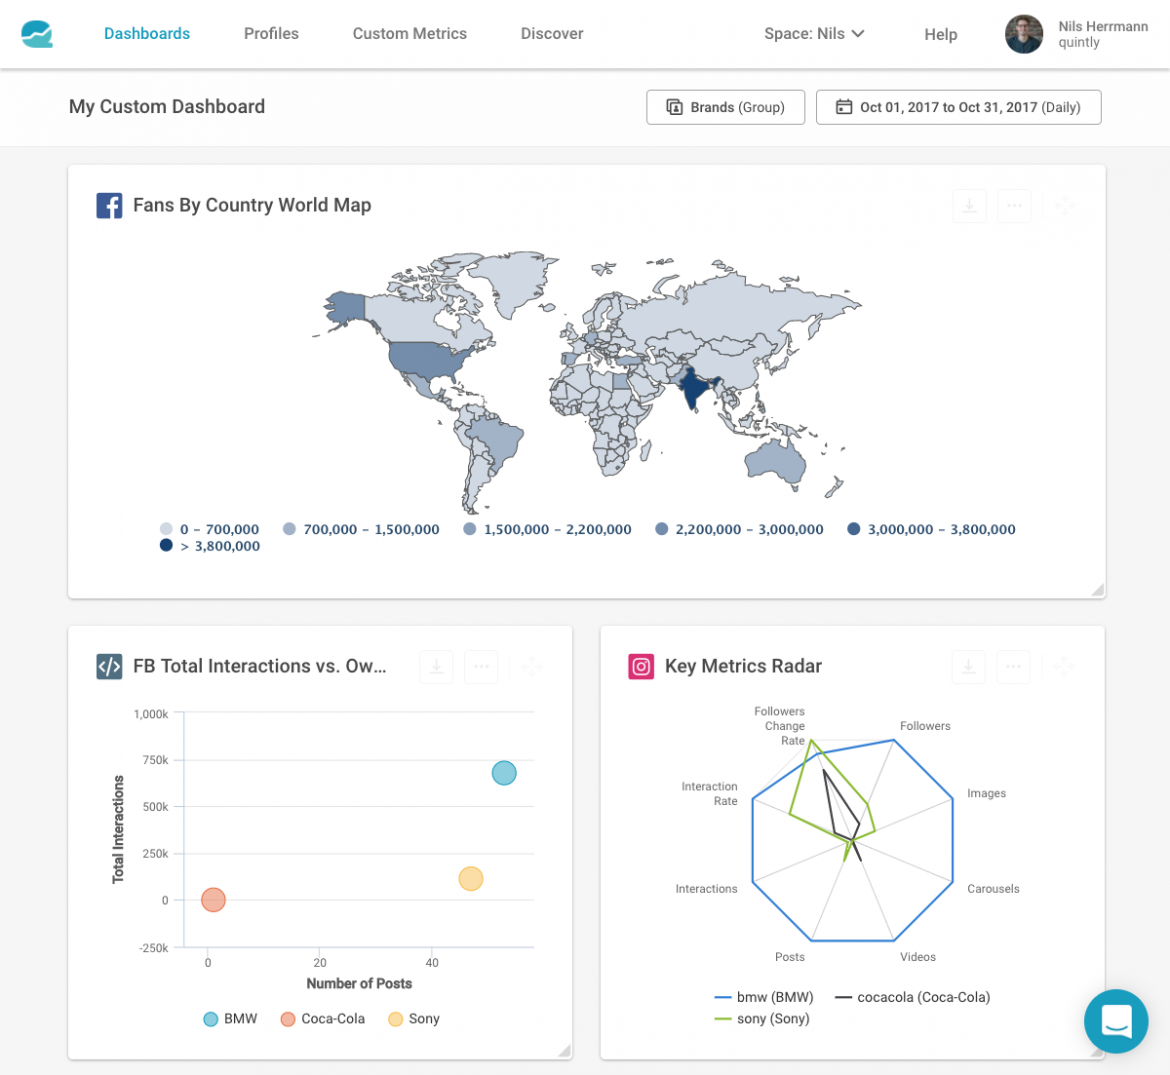1170x1075 pixels.
Task: Download the FB Total Interactions chart
Action: [435, 666]
